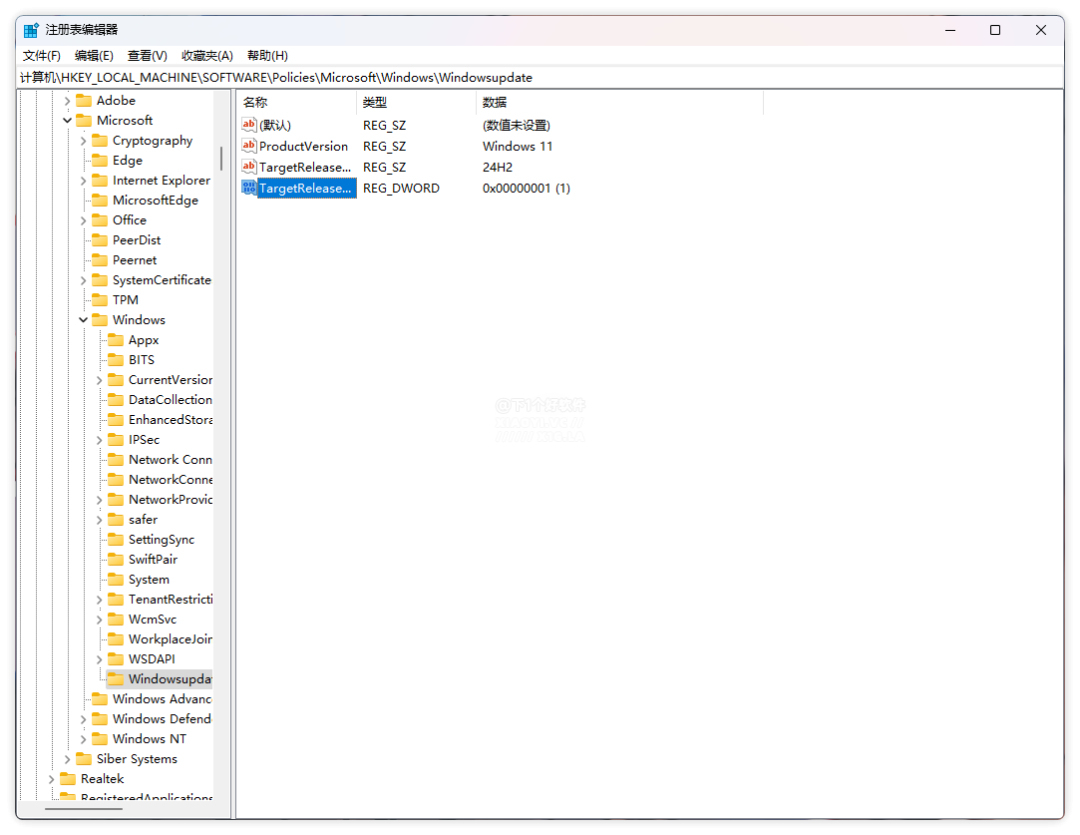The width and height of the screenshot is (1080, 835).
Task: Expand the Windows Defender key
Action: point(83,720)
